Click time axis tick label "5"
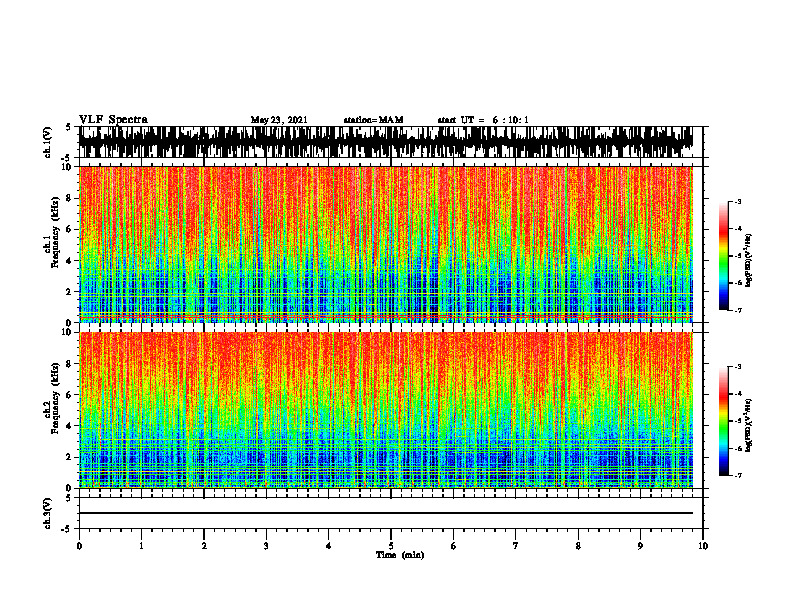This screenshot has height=612, width=792. click(x=391, y=546)
